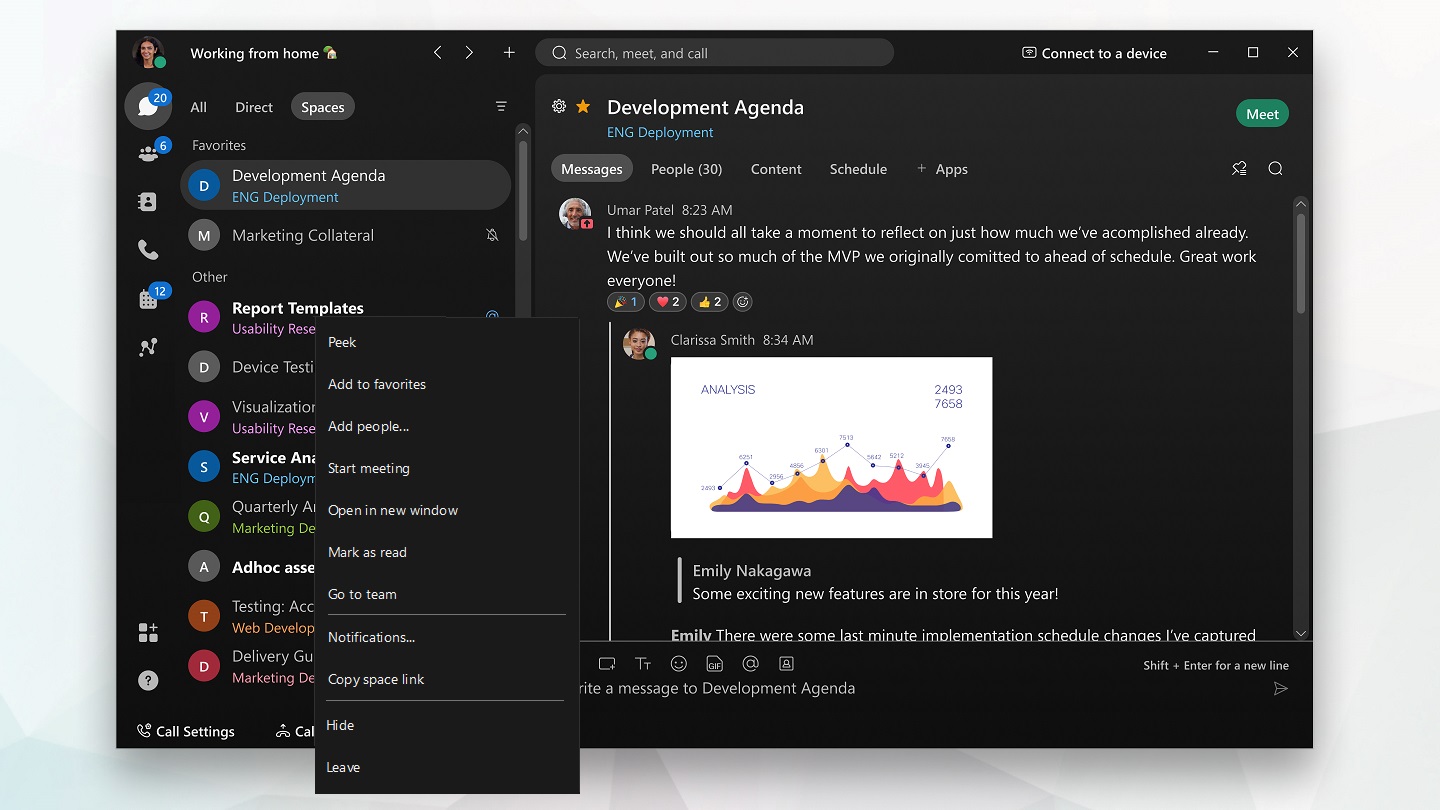
Task: Open the Messages tab
Action: click(x=592, y=169)
